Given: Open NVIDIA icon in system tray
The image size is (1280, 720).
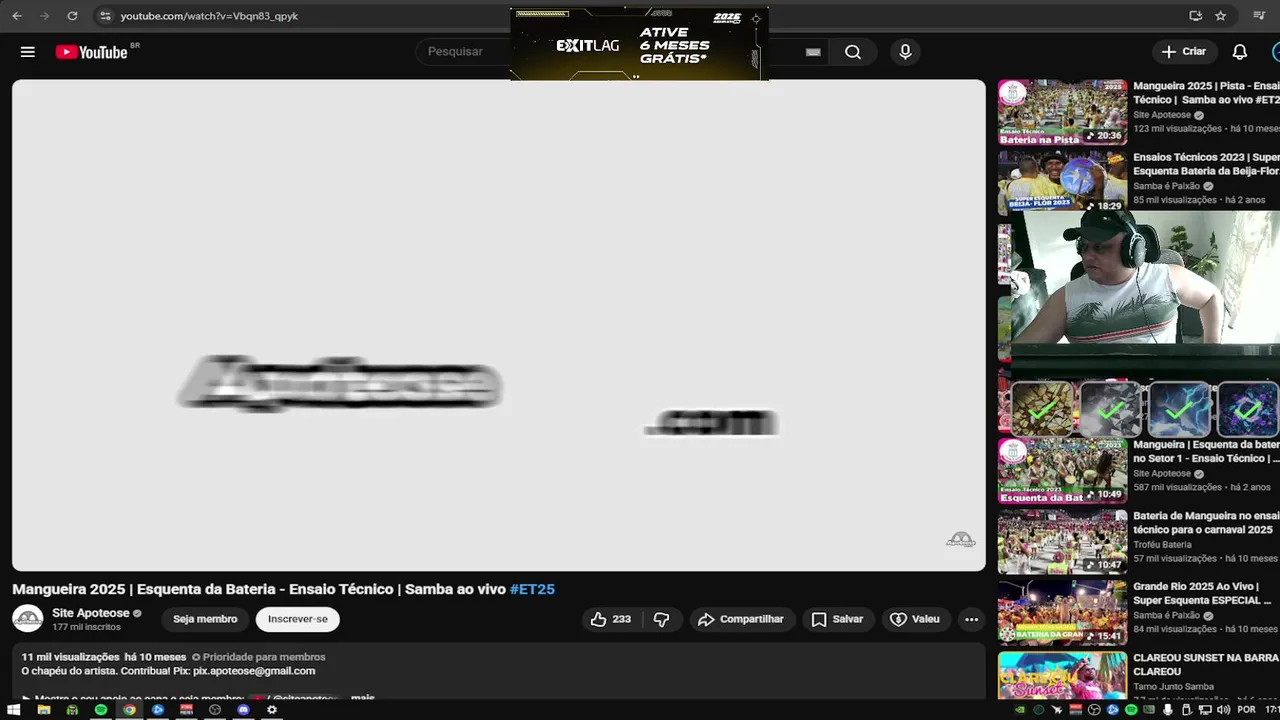Looking at the screenshot, I should pyautogui.click(x=1020, y=710).
